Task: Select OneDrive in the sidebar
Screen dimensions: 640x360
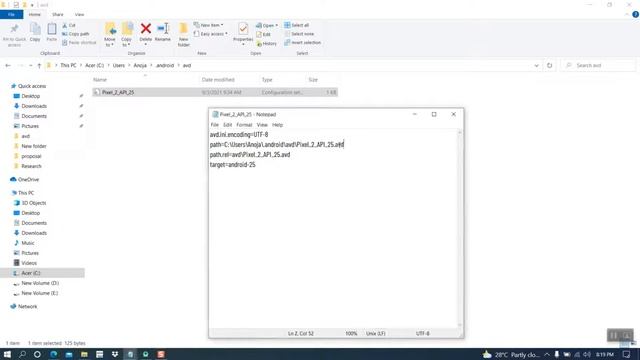Action: (x=28, y=180)
